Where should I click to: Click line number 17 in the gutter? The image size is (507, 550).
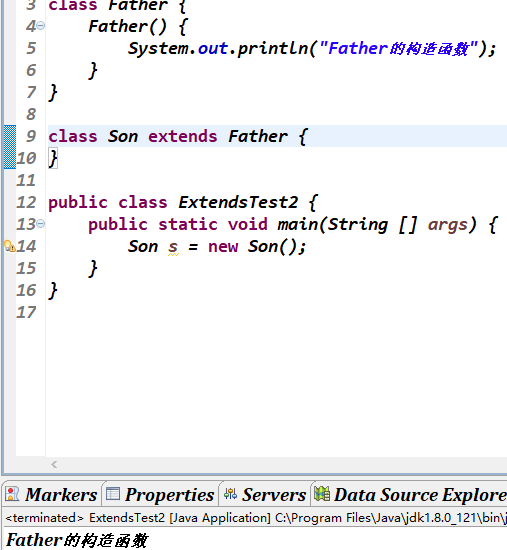[26, 312]
